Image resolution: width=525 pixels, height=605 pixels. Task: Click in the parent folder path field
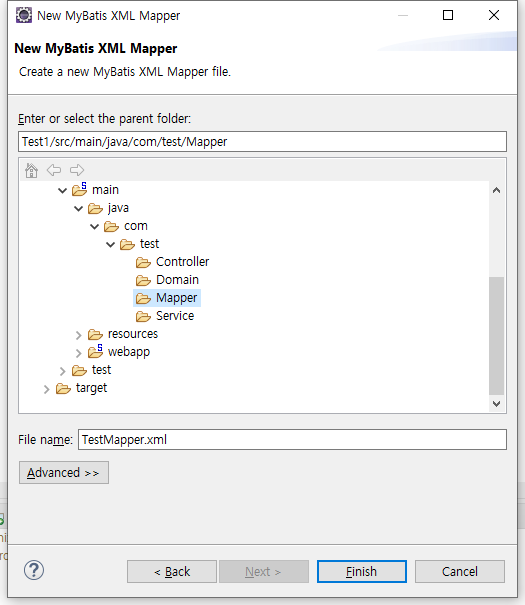tap(262, 142)
